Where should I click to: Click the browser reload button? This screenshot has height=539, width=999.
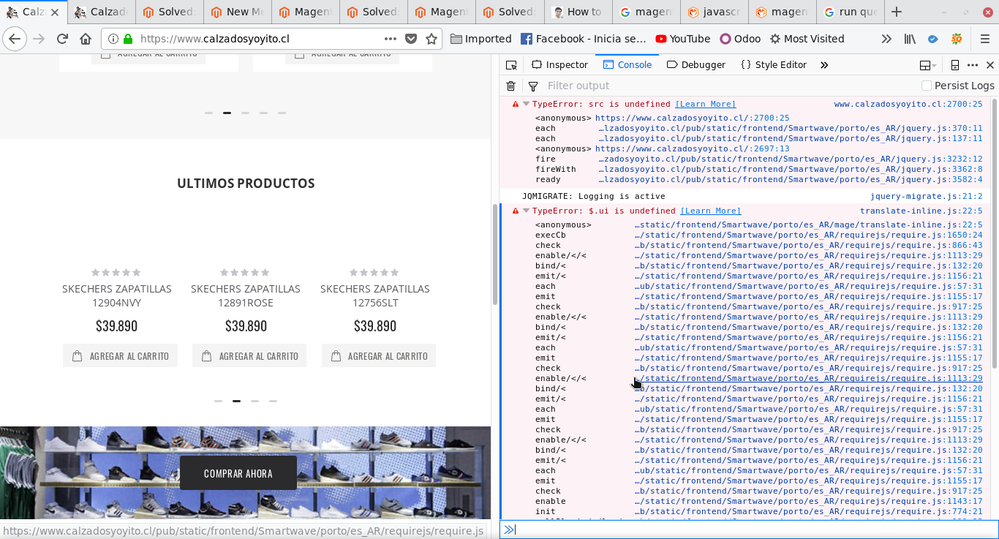click(62, 39)
